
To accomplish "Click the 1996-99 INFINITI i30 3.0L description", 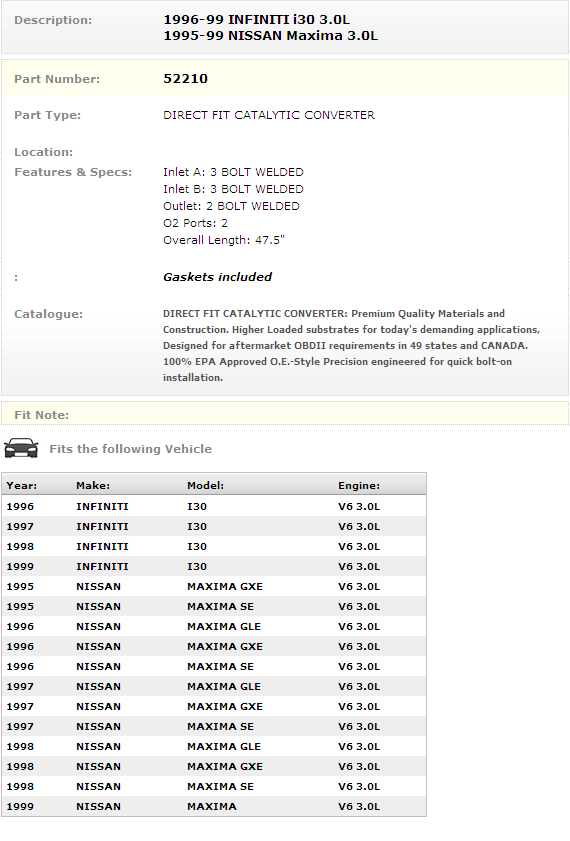I will pos(256,20).
